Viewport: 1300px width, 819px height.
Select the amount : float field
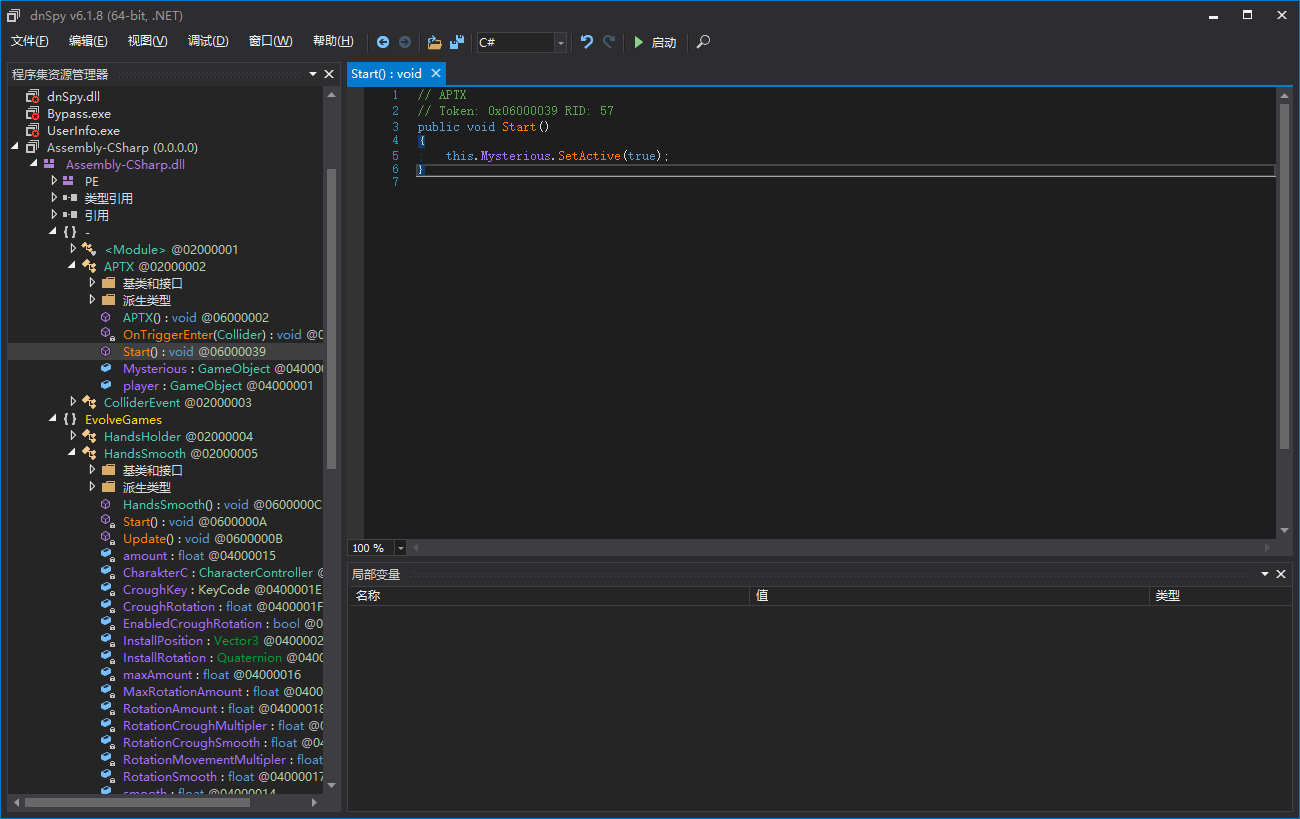(199, 556)
